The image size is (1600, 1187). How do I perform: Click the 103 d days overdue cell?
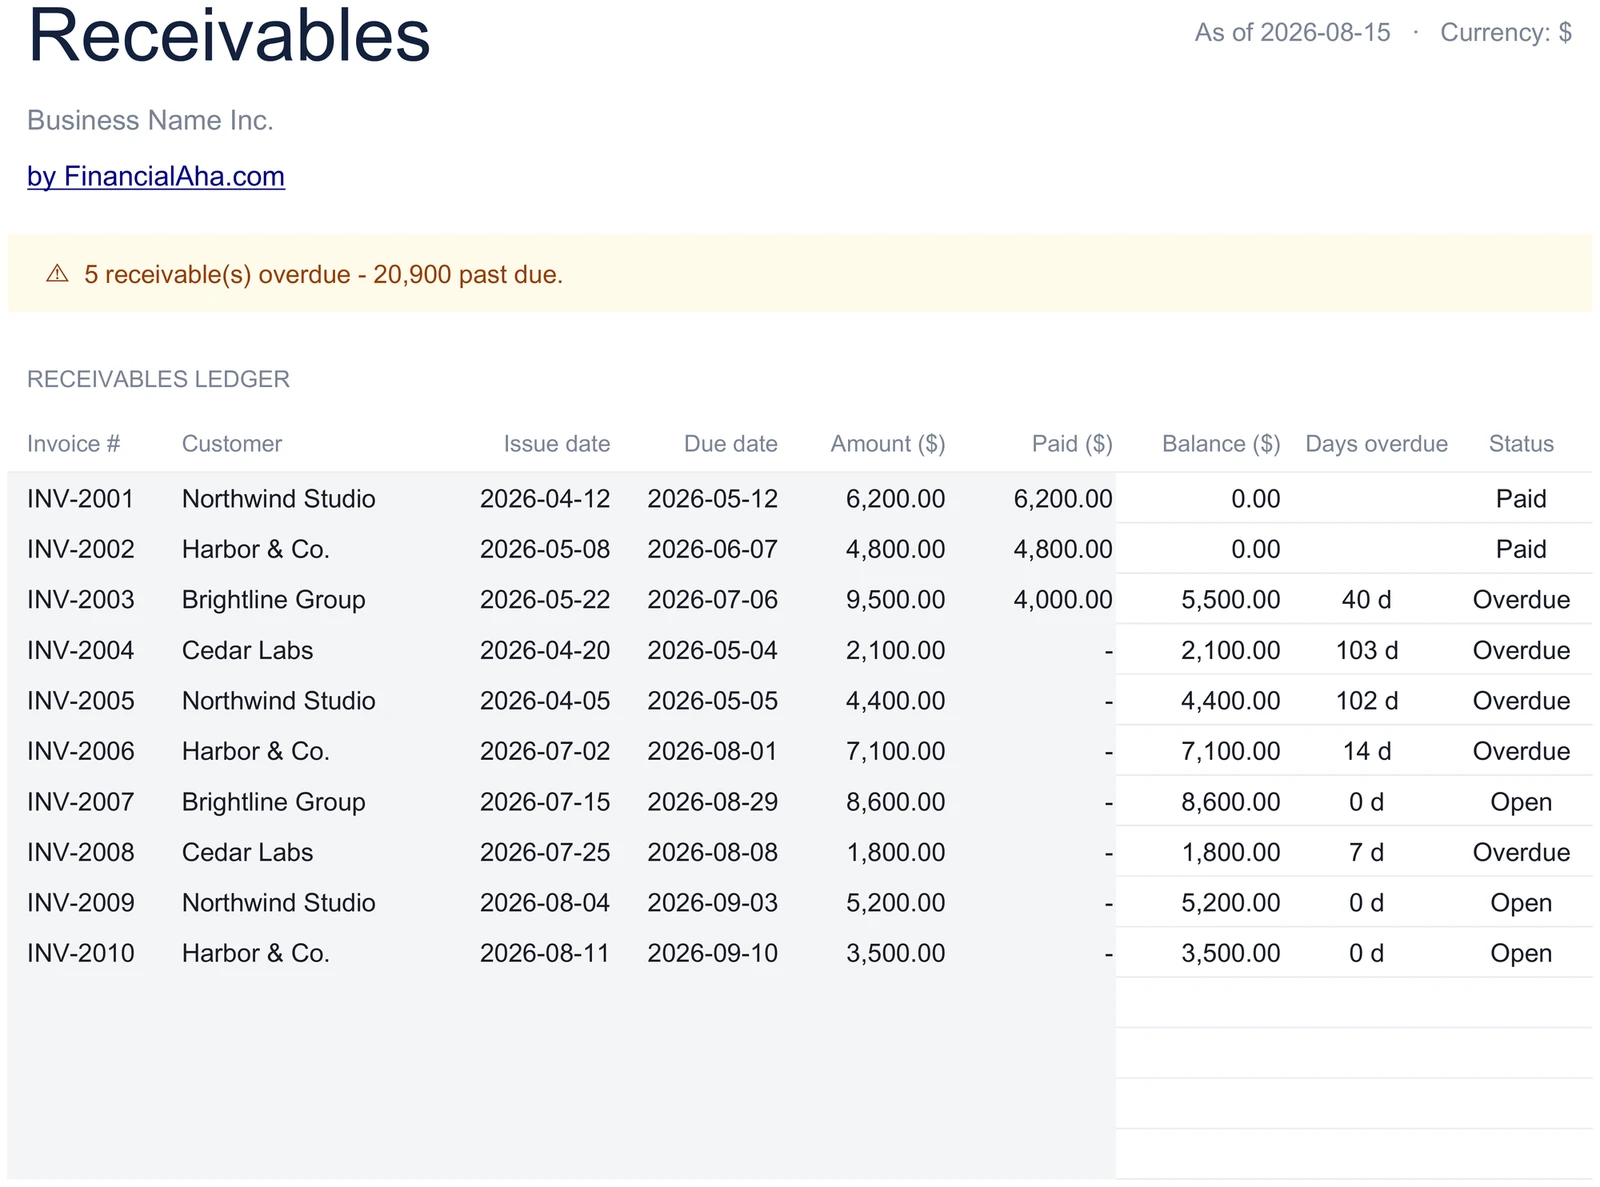pyautogui.click(x=1366, y=650)
